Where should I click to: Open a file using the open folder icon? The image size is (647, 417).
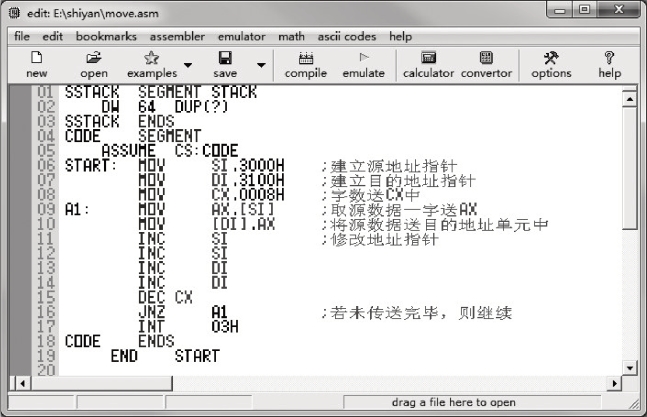click(94, 57)
